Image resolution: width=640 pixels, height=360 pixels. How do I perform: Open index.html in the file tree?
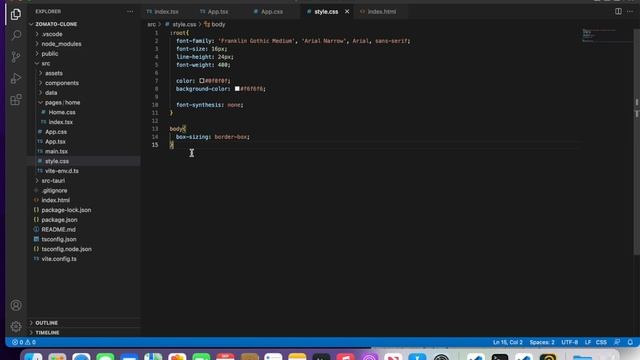[x=56, y=200]
